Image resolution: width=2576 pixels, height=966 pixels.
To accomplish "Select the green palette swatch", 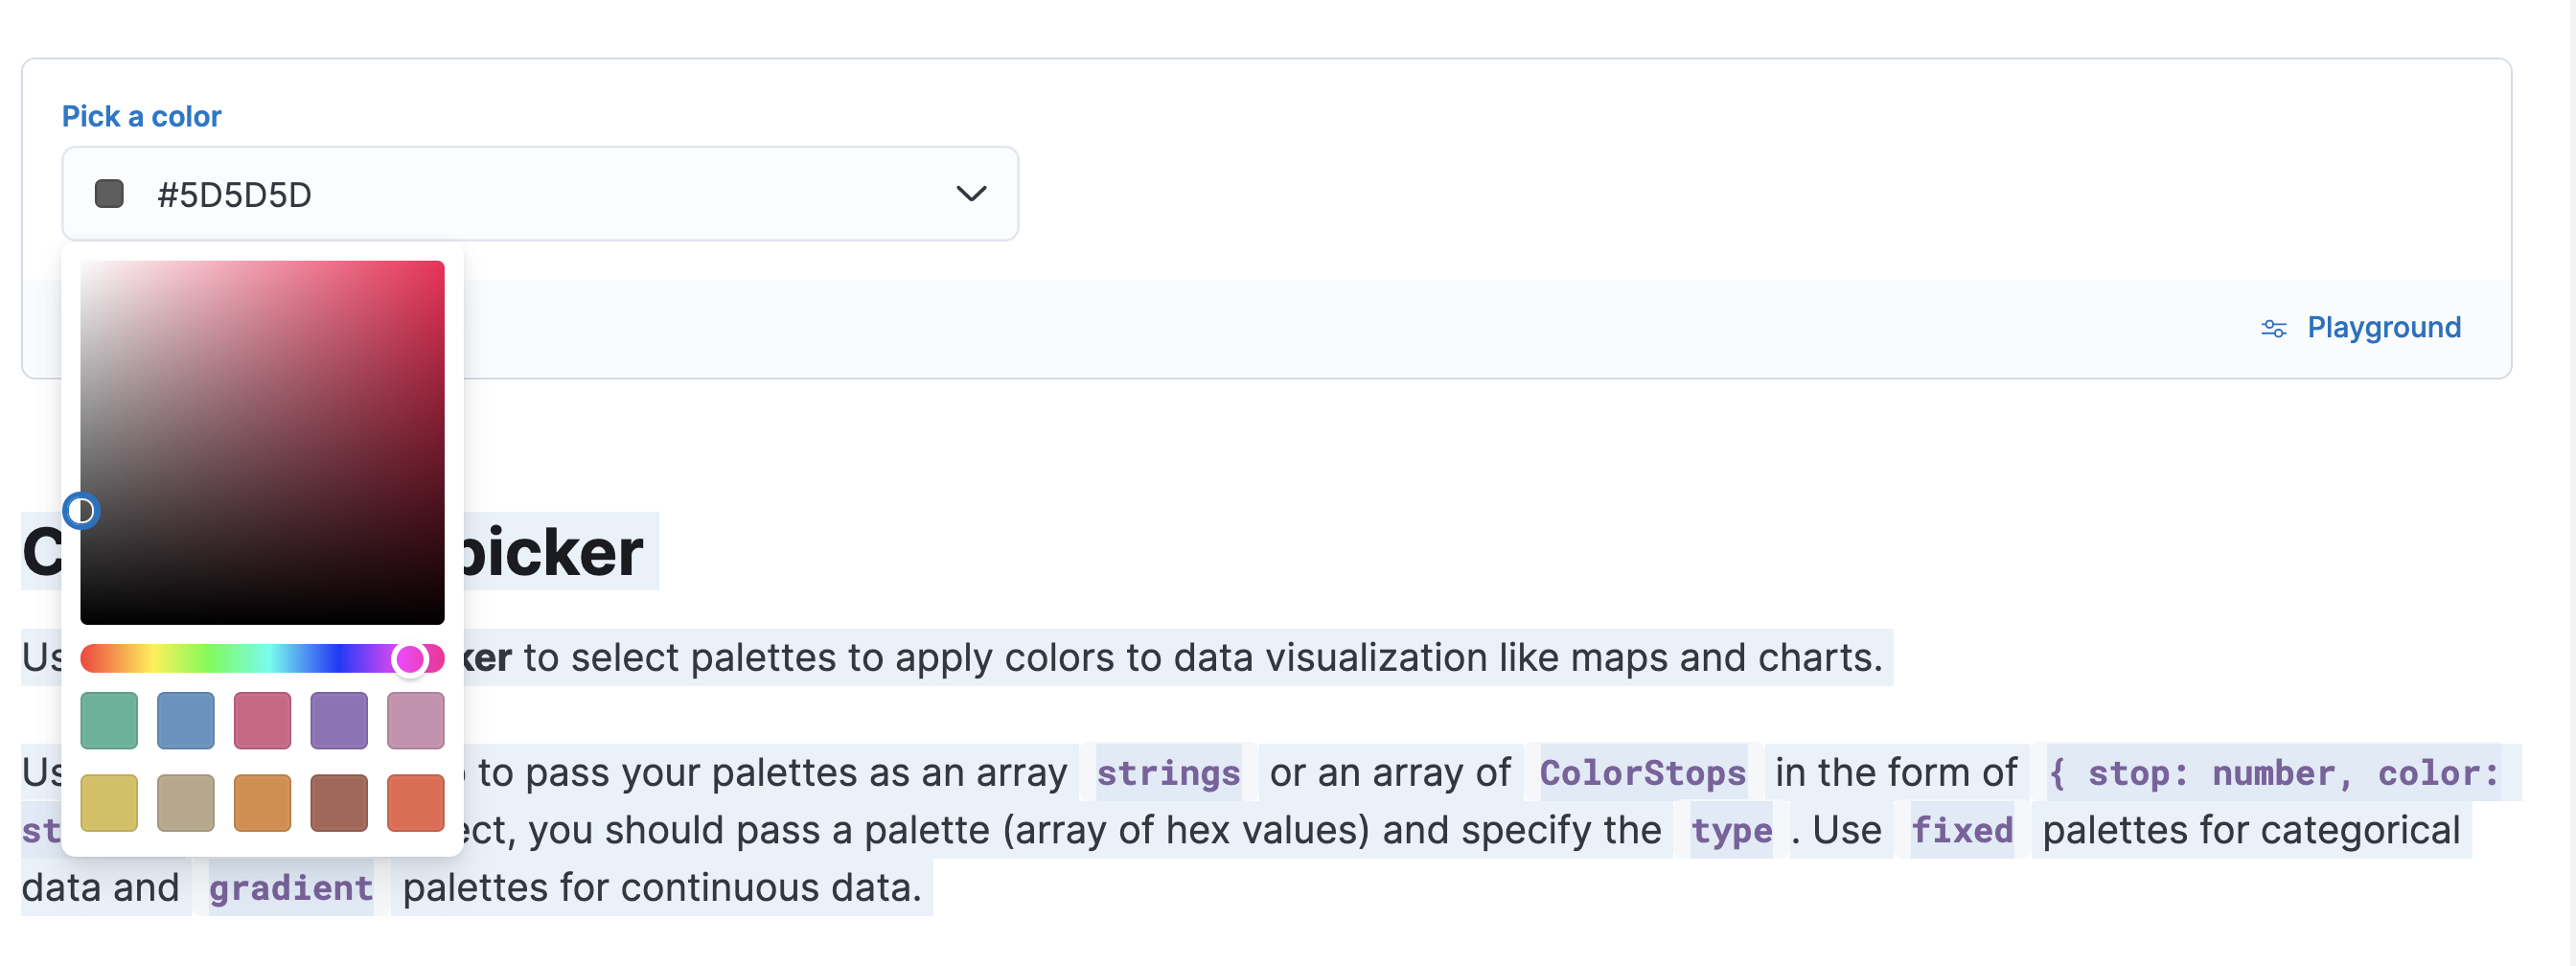I will [x=109, y=719].
